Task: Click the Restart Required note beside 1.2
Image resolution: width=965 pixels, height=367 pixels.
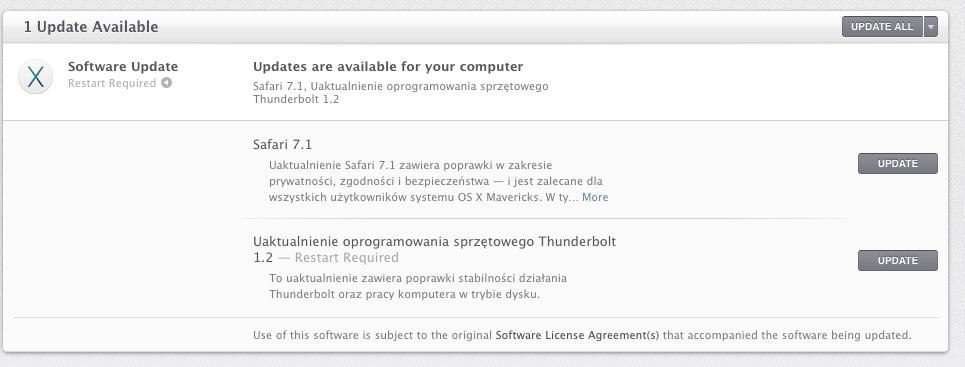Action: 338,257
